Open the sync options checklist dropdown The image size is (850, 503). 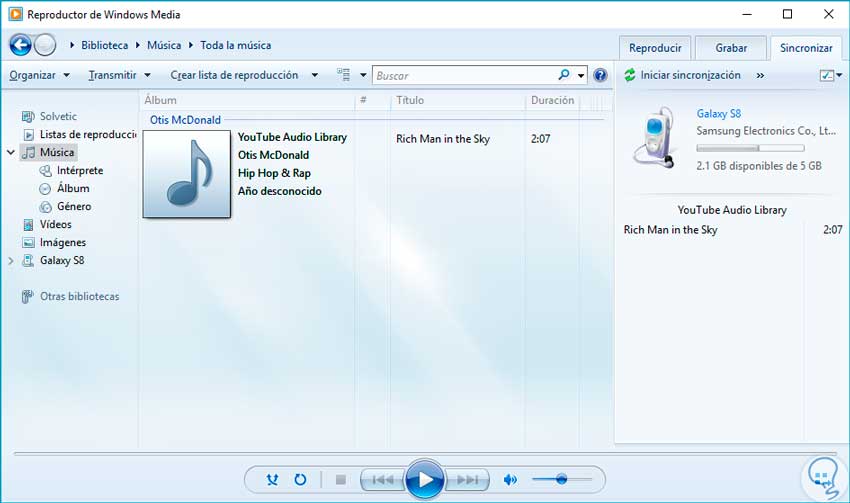(x=830, y=75)
